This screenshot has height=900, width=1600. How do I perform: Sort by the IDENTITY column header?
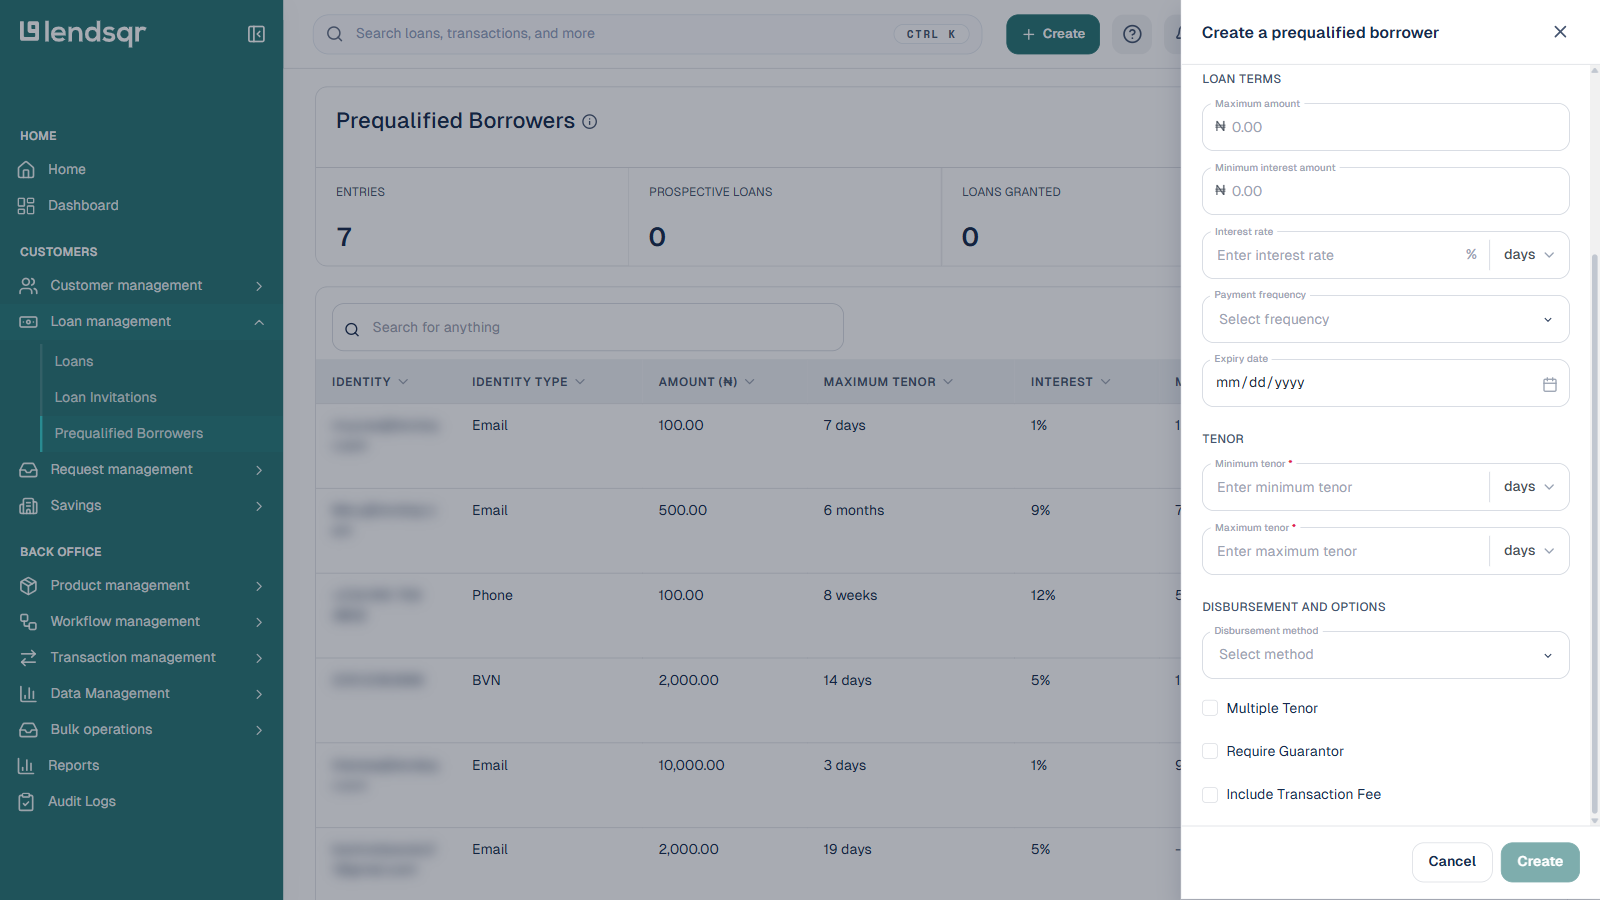click(x=370, y=382)
